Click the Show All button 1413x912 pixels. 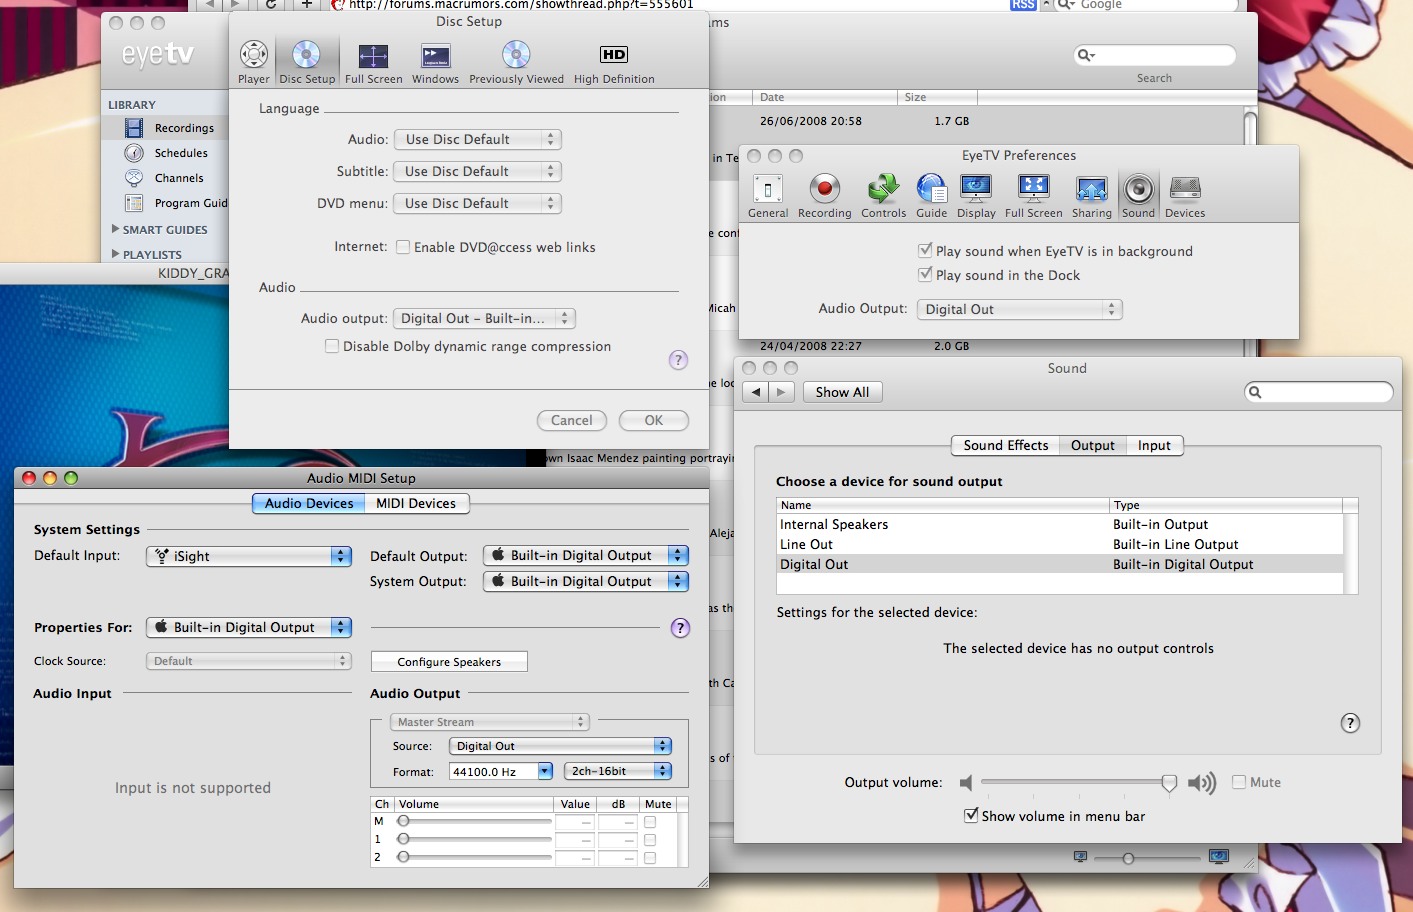pos(842,392)
